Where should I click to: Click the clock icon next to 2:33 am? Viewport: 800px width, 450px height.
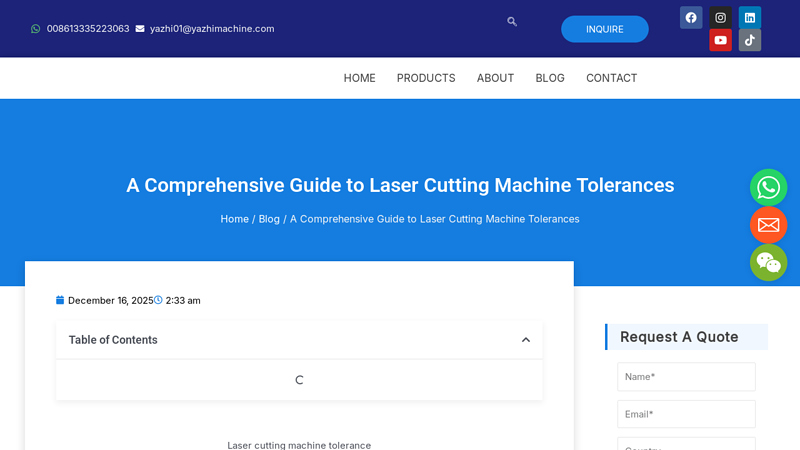tap(158, 300)
